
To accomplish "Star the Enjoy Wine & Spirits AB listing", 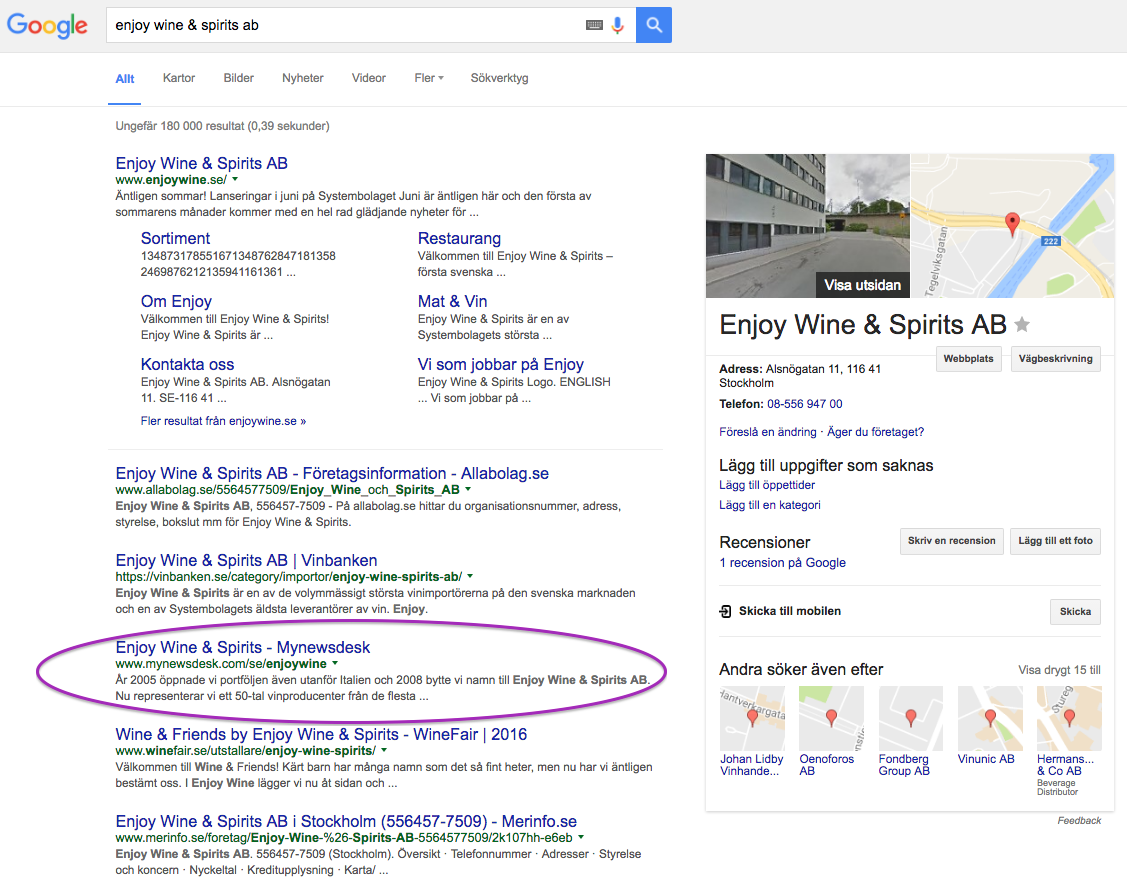I will click(x=1022, y=325).
